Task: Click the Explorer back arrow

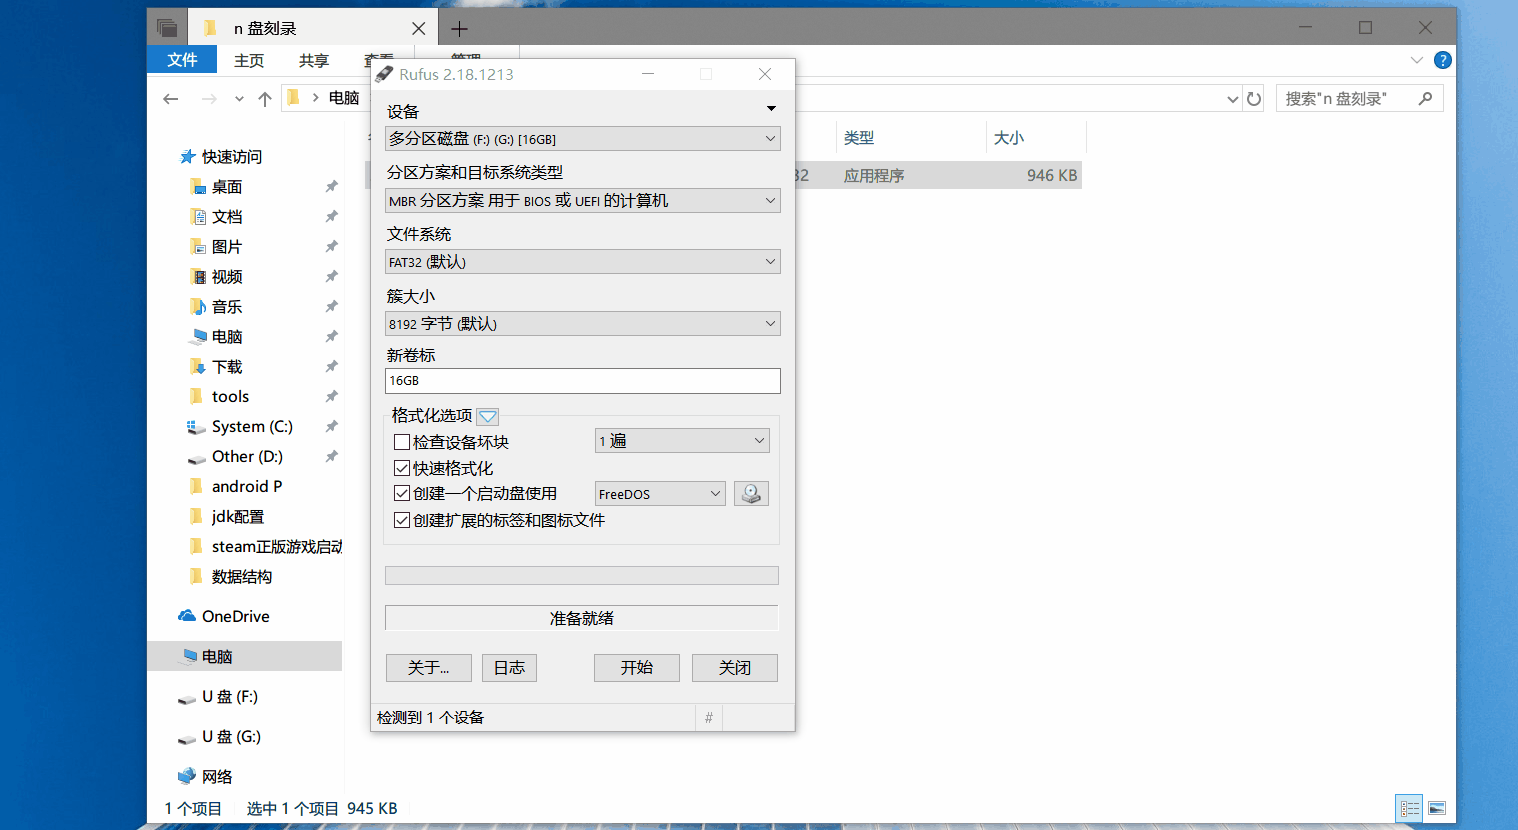Action: (x=171, y=98)
